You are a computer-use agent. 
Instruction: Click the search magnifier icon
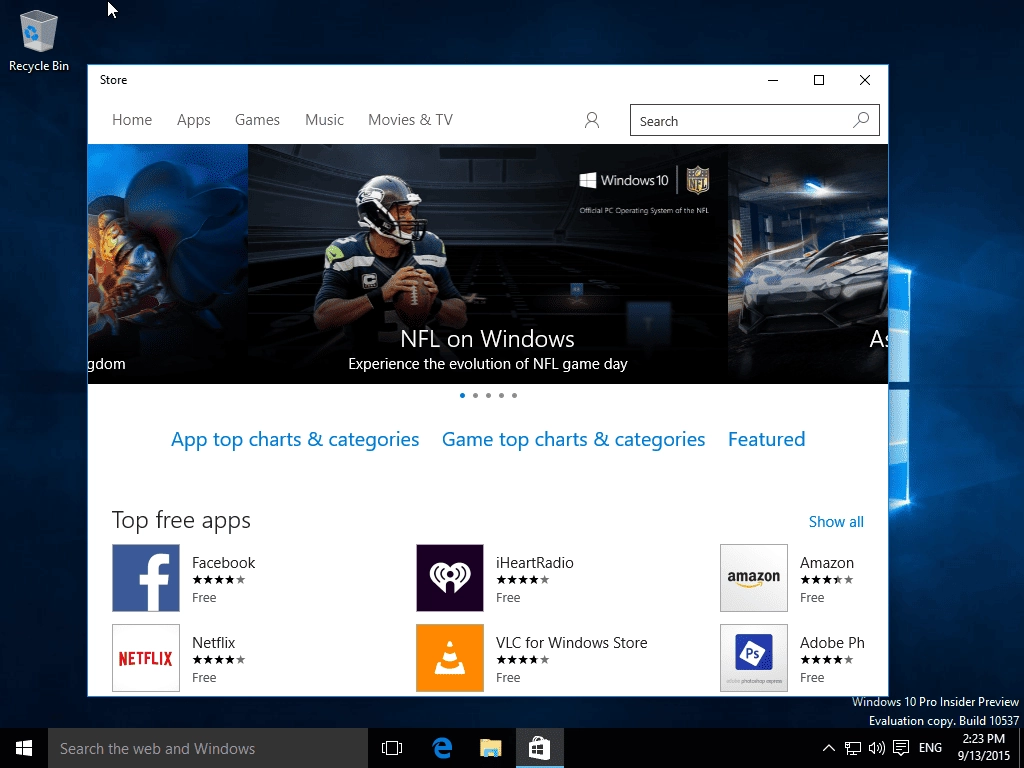pos(861,120)
